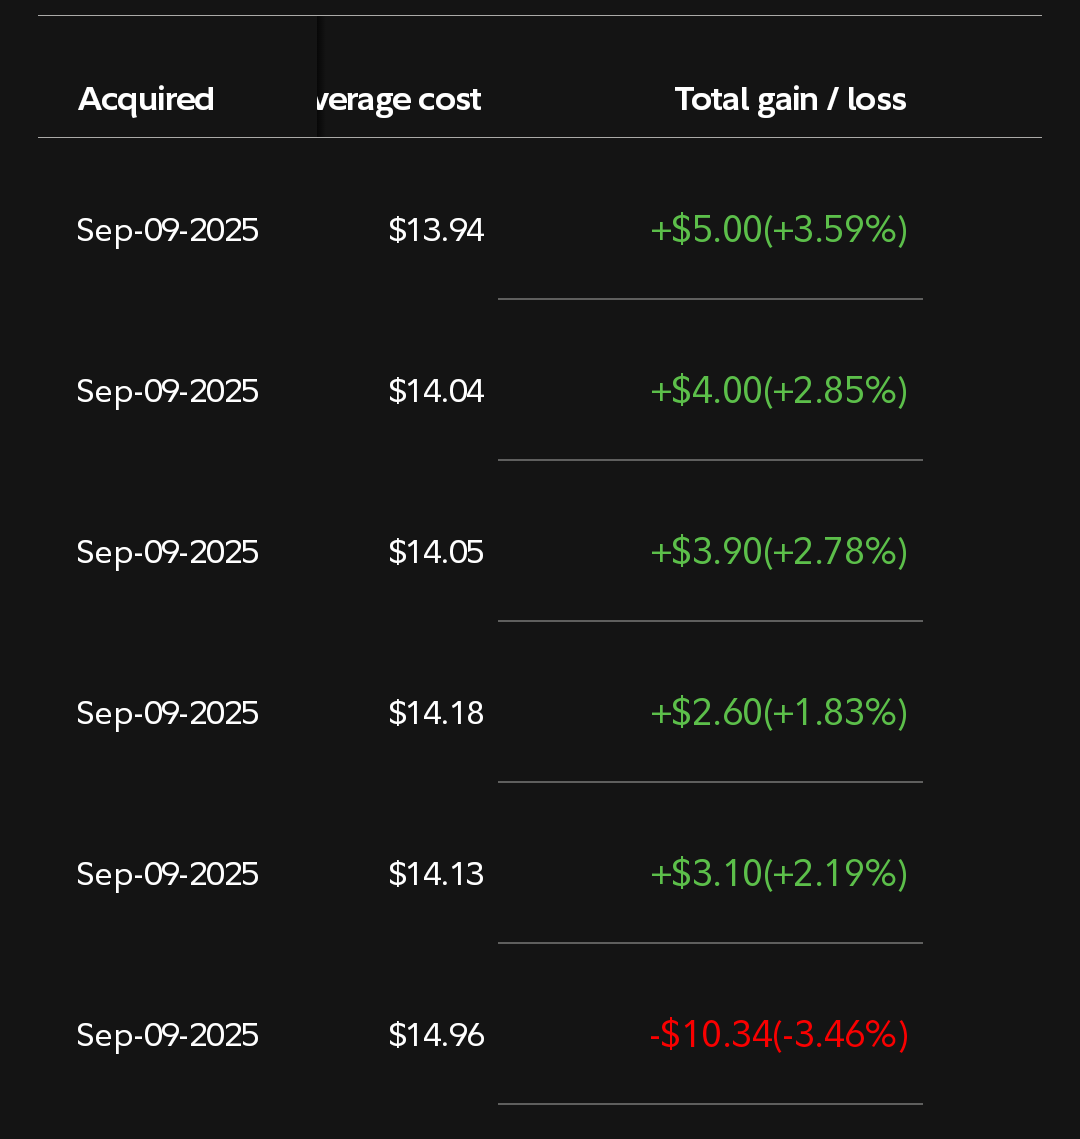Select the acquired date in the $14.04 lot row

click(168, 392)
